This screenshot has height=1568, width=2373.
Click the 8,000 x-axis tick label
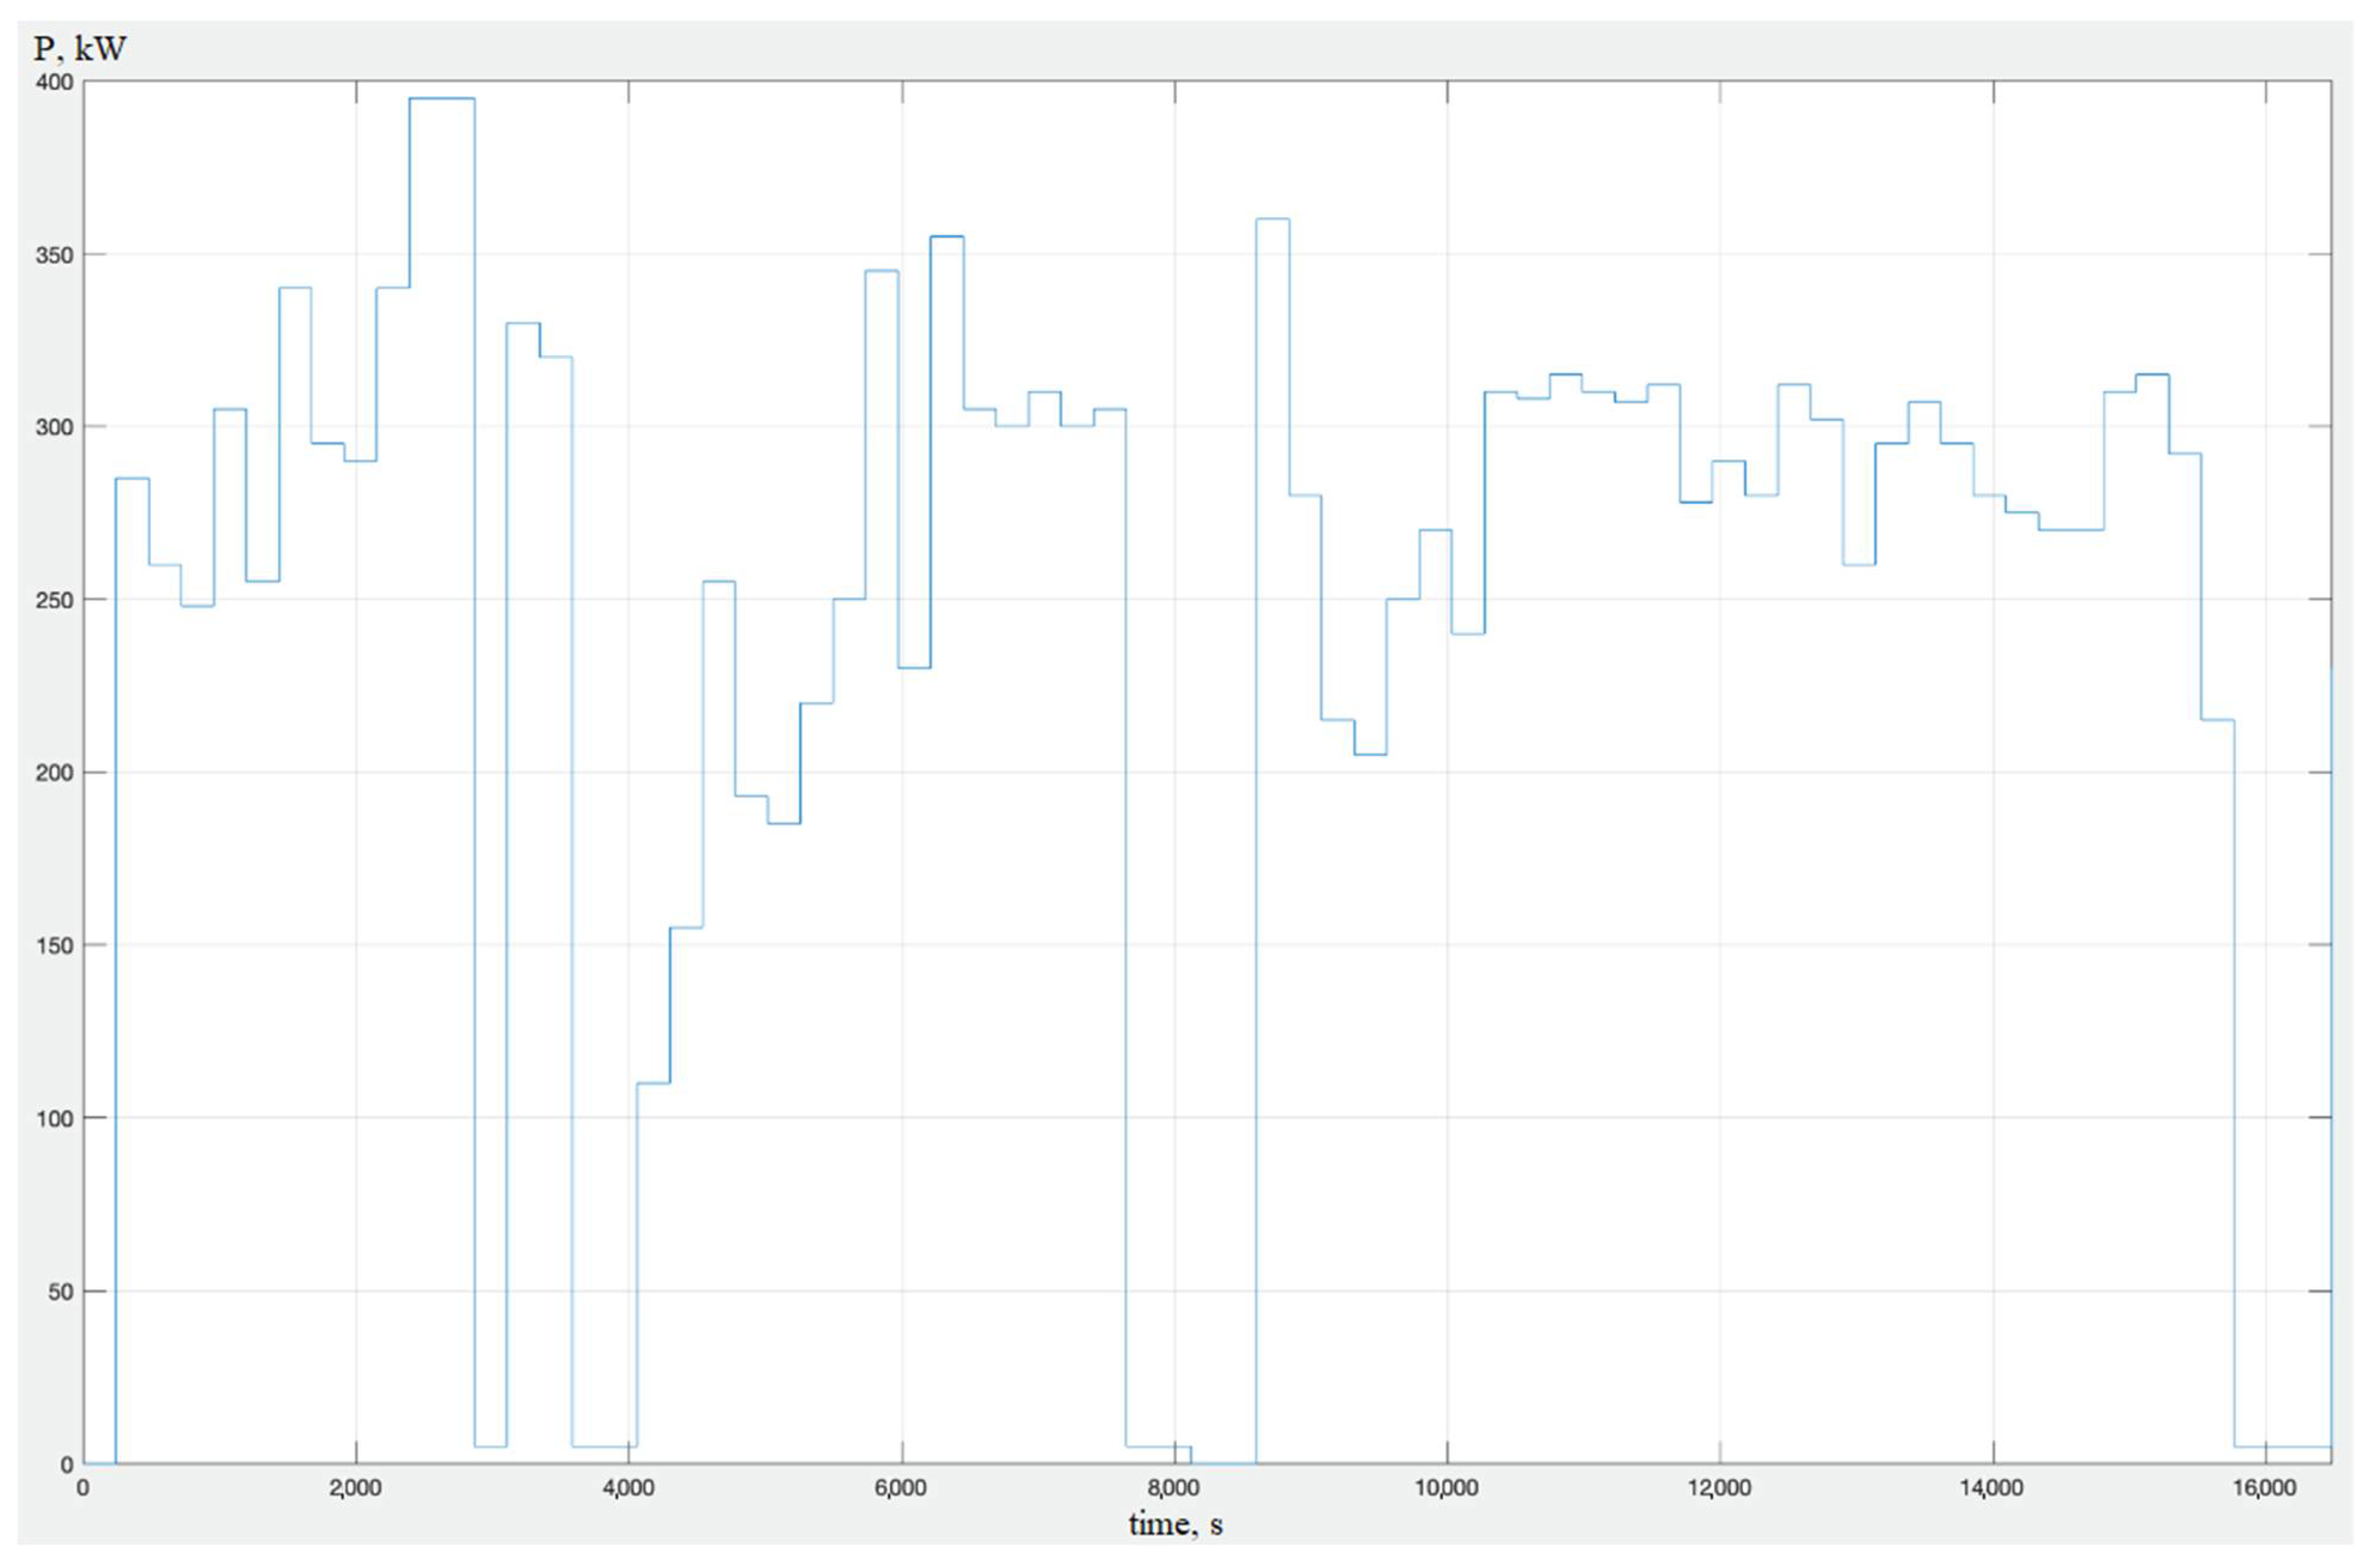(x=1174, y=1488)
